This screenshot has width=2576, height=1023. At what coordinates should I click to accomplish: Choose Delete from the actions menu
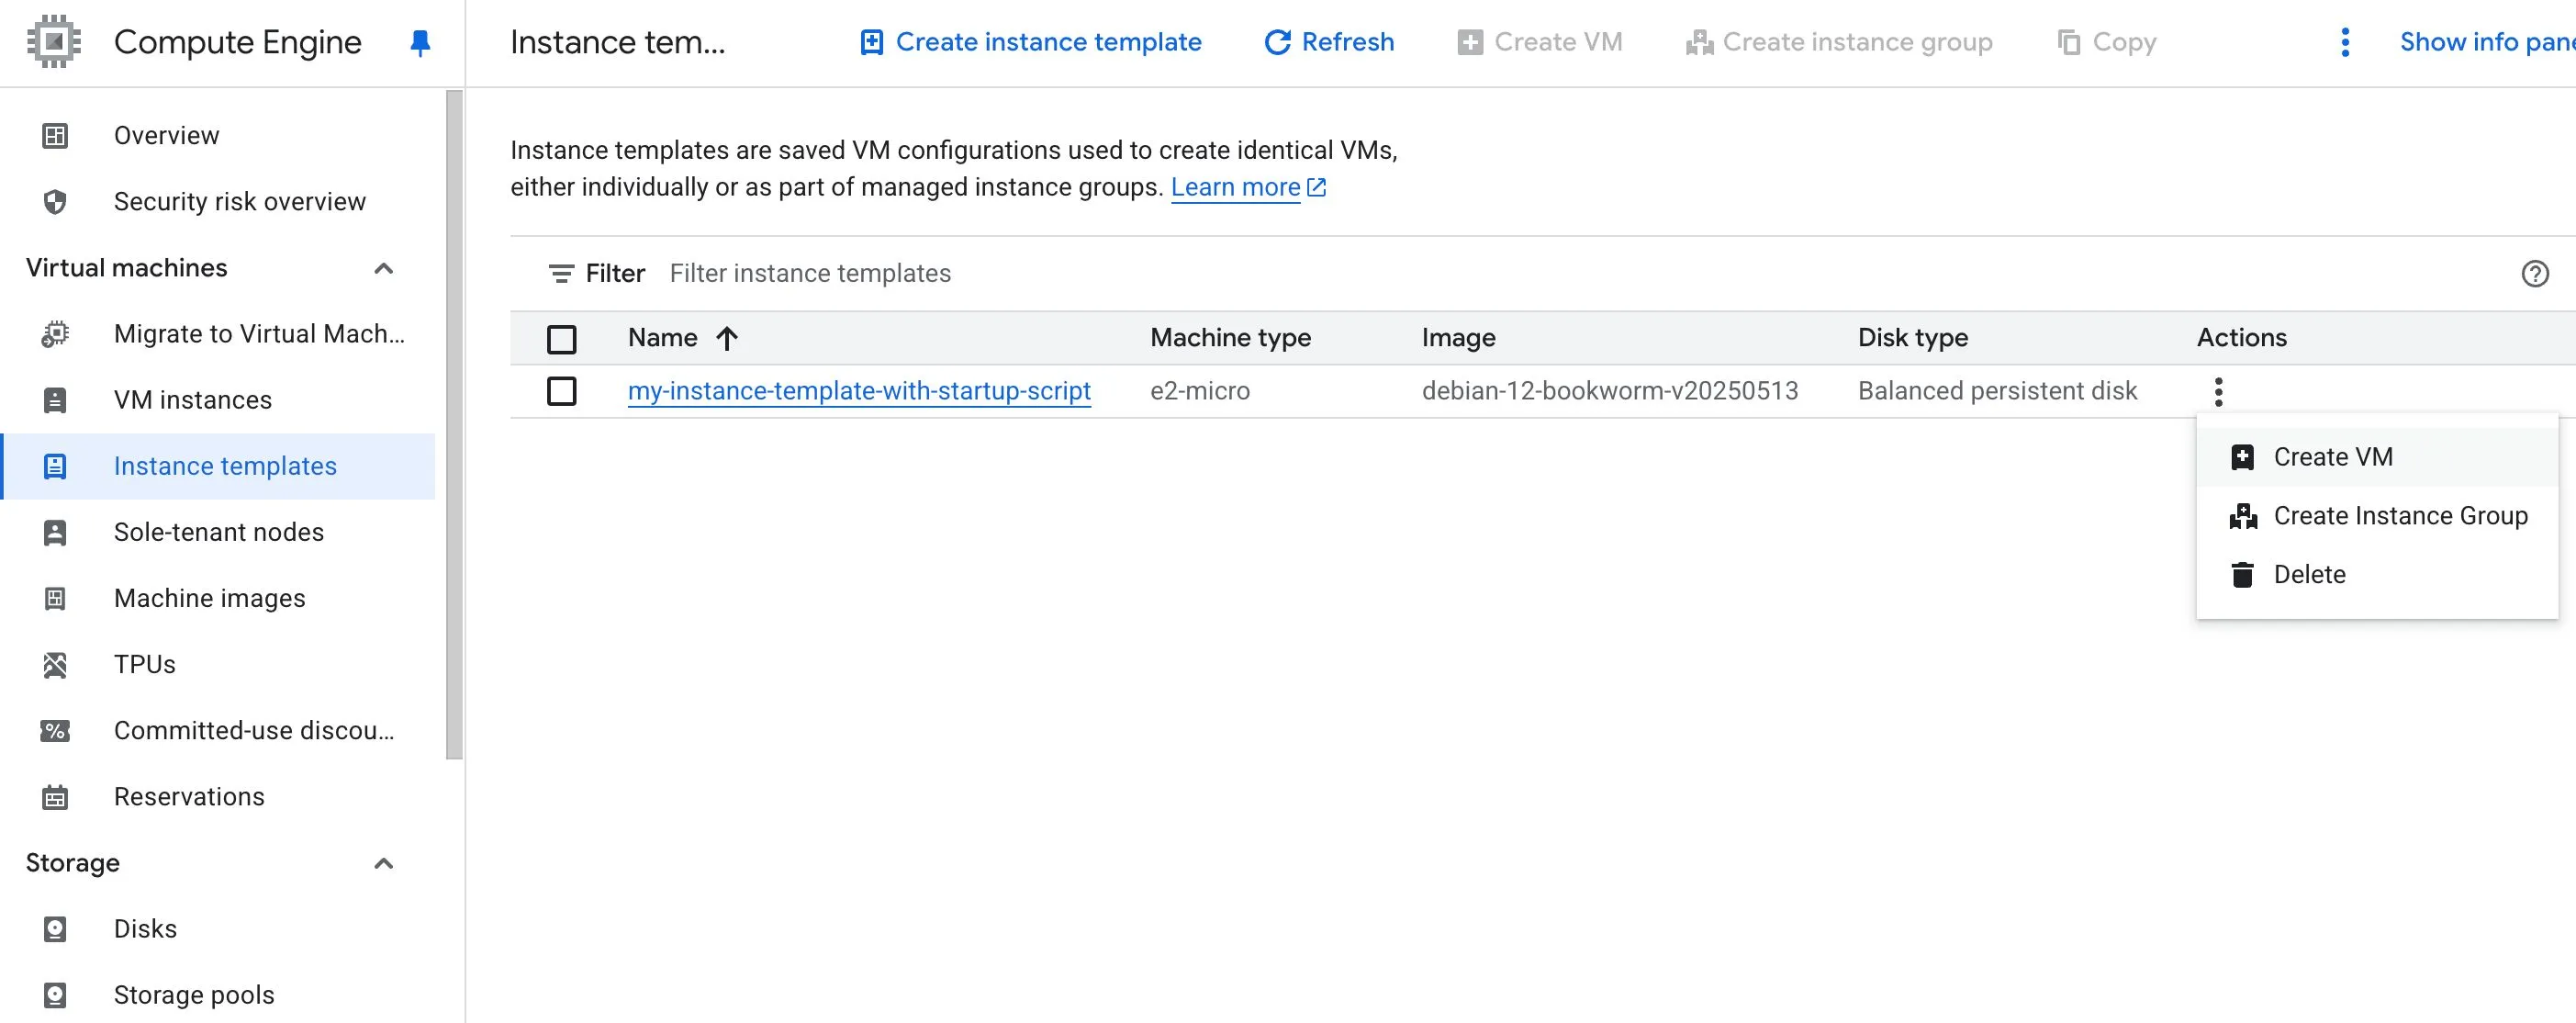(2376, 574)
